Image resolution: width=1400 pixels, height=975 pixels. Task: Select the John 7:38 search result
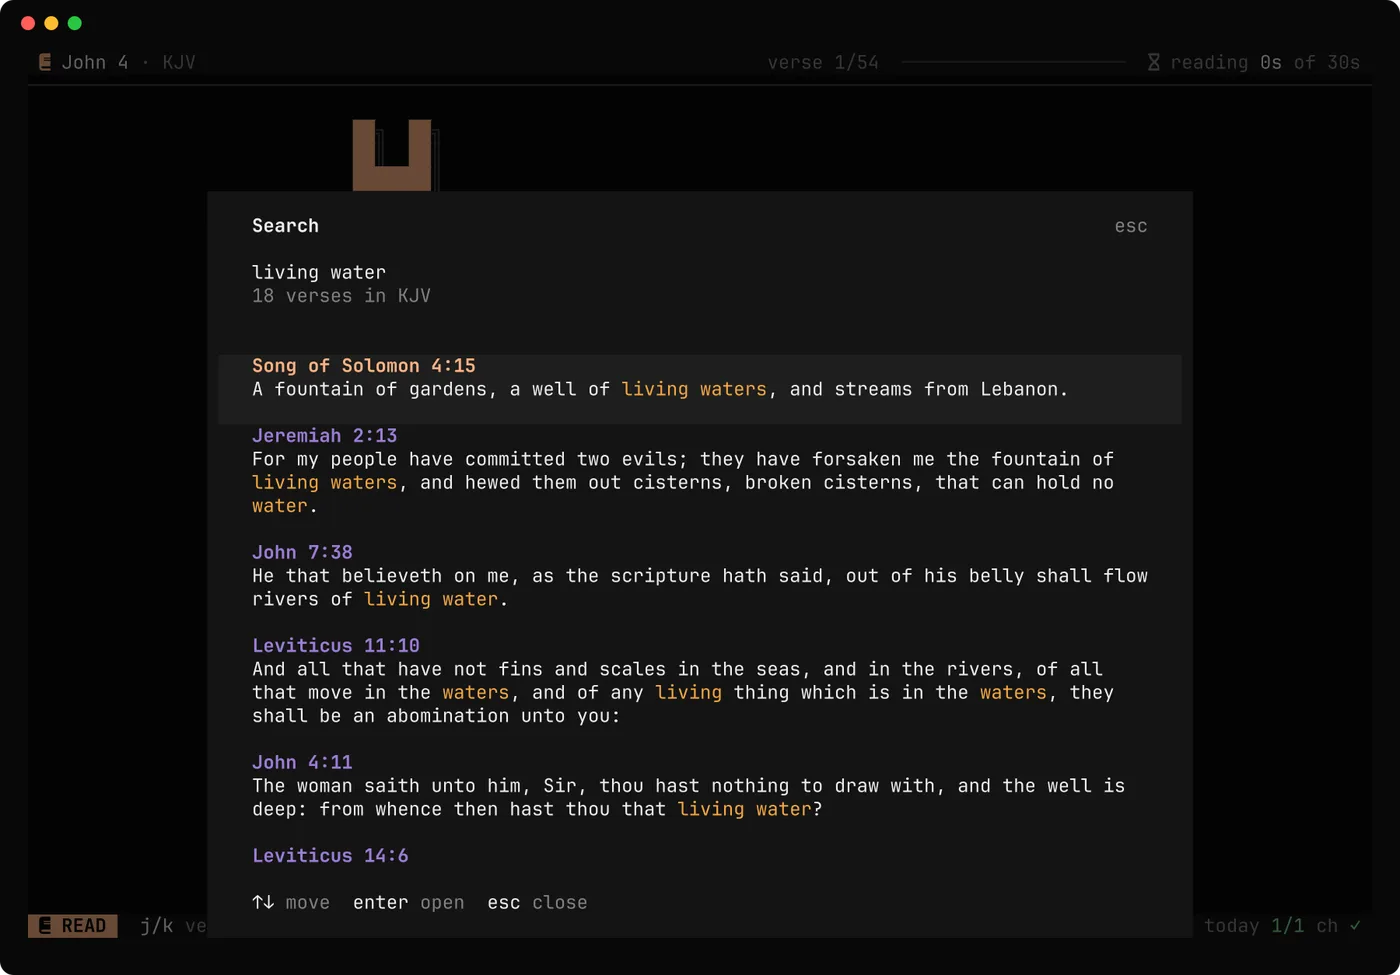pos(699,576)
